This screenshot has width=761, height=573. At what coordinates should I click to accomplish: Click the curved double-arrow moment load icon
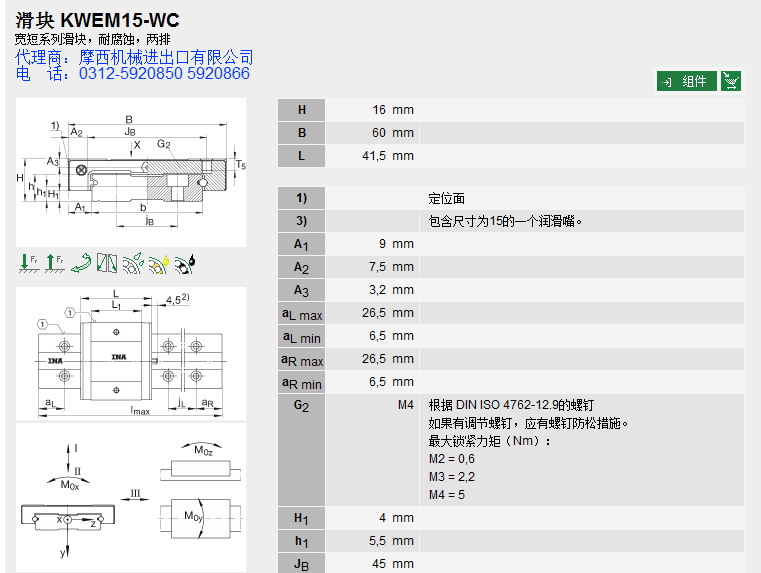point(81,264)
